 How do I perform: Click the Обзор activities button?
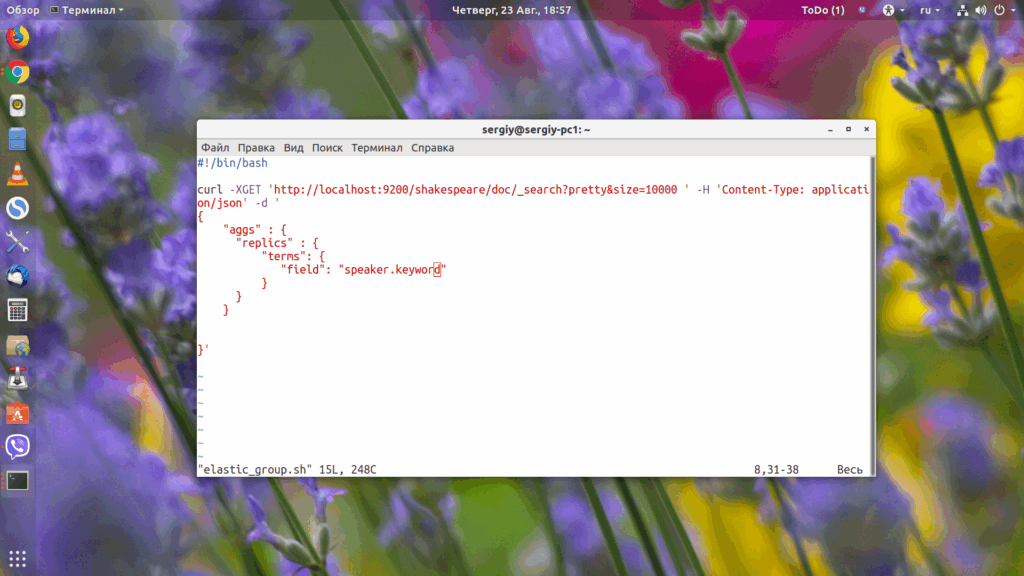point(23,10)
